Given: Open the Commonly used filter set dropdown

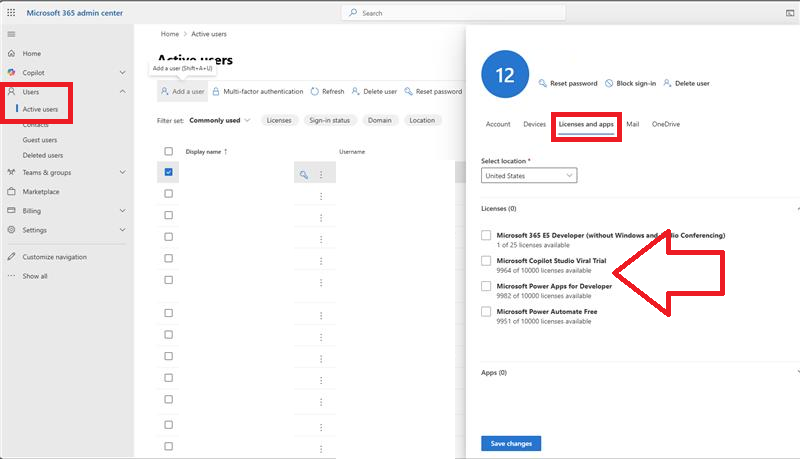Looking at the screenshot, I should tap(220, 120).
